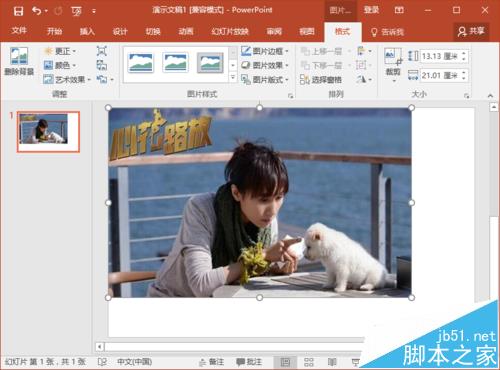The width and height of the screenshot is (500, 370).
Task: Click 删除背景 remove background button
Action: pos(19,61)
